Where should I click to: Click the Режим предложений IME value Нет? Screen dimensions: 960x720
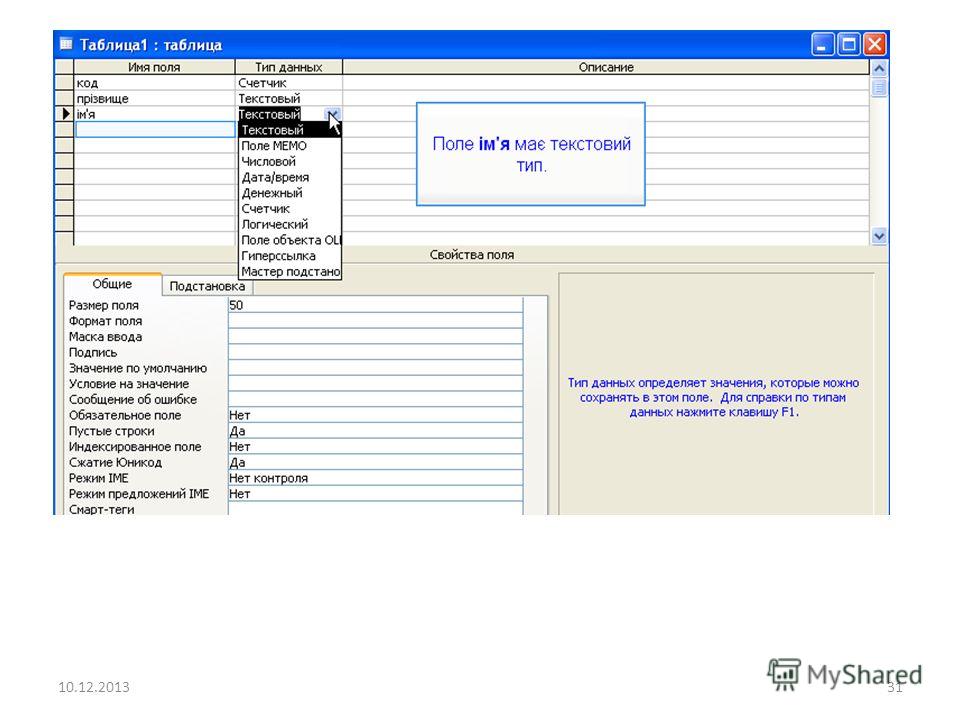pos(375,493)
